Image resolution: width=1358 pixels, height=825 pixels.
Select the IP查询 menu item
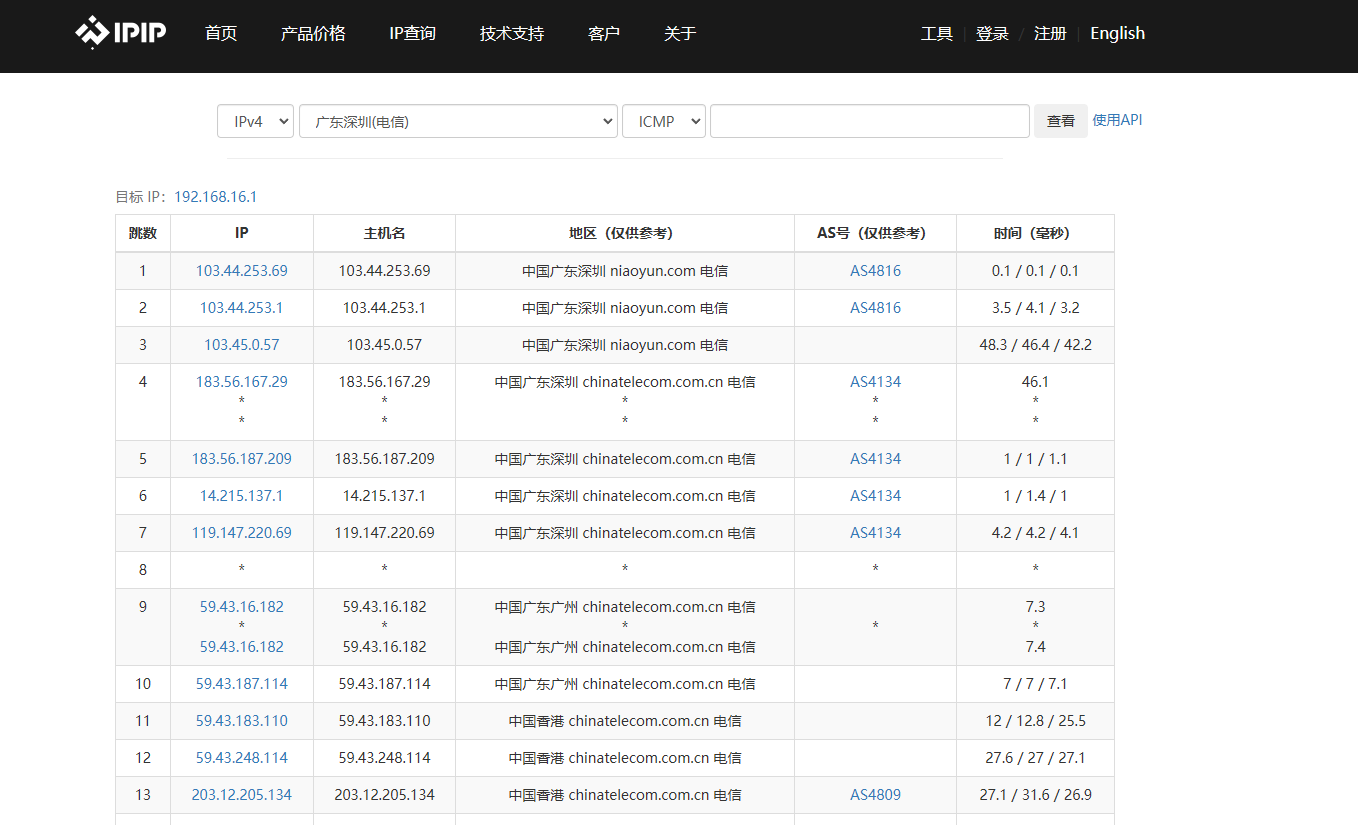[x=412, y=34]
